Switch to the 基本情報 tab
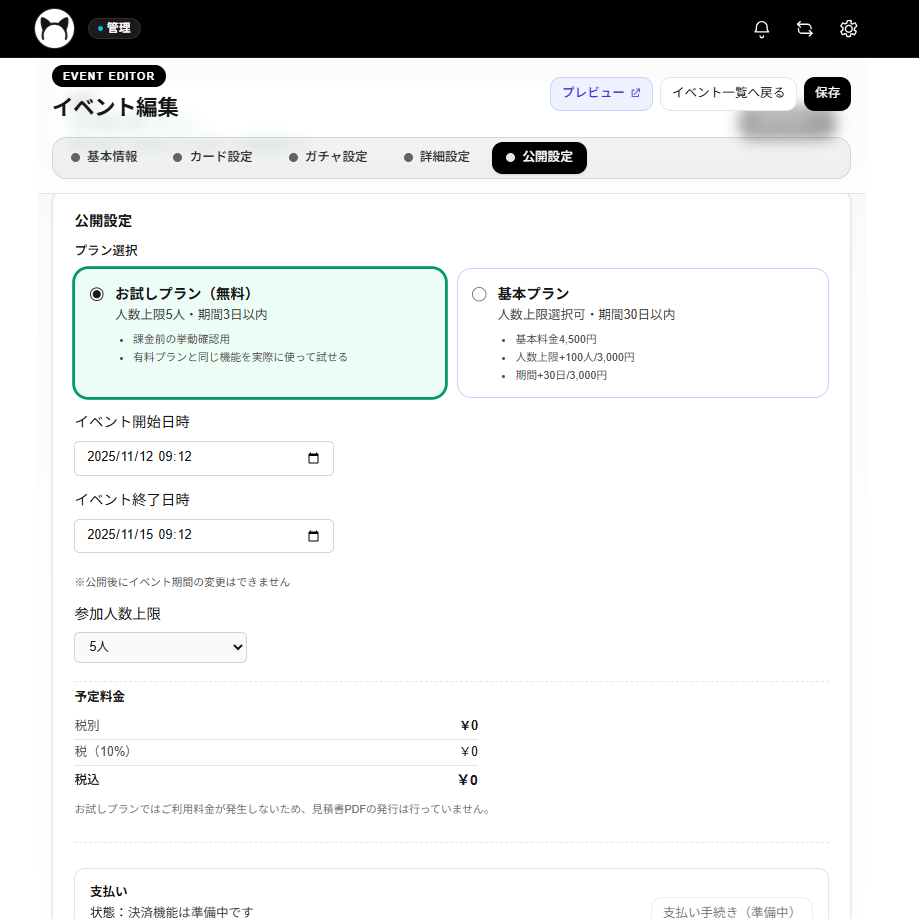The width and height of the screenshot is (919, 919). point(104,157)
